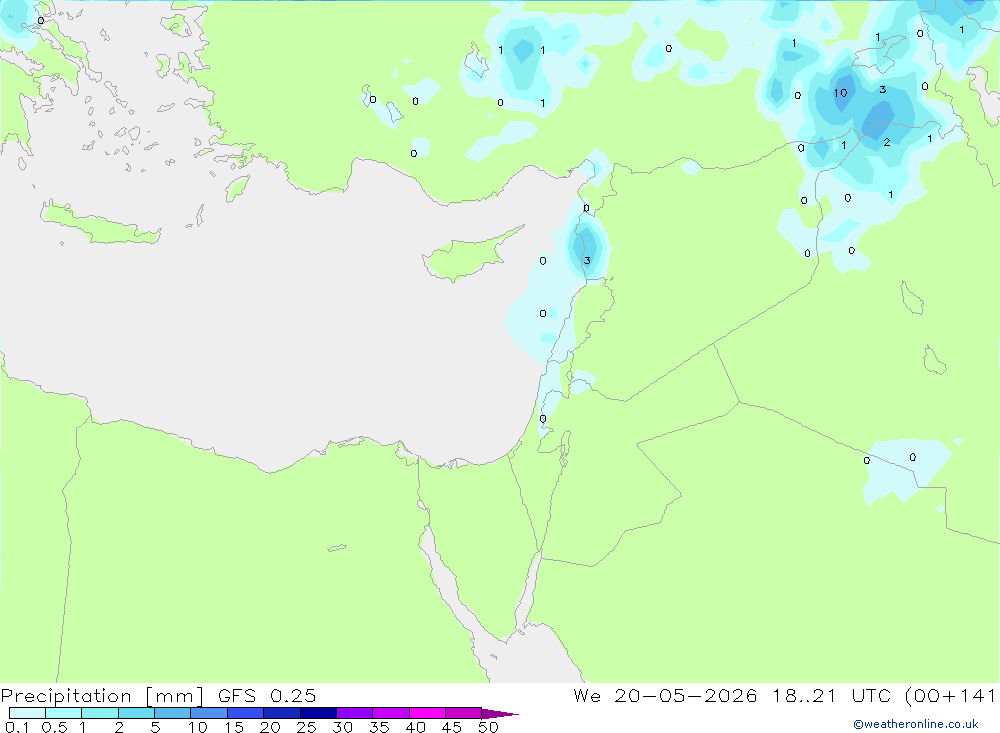1000x733 pixels.
Task: Choose the 25–30 mm navy legend swatch
Action: (318, 713)
